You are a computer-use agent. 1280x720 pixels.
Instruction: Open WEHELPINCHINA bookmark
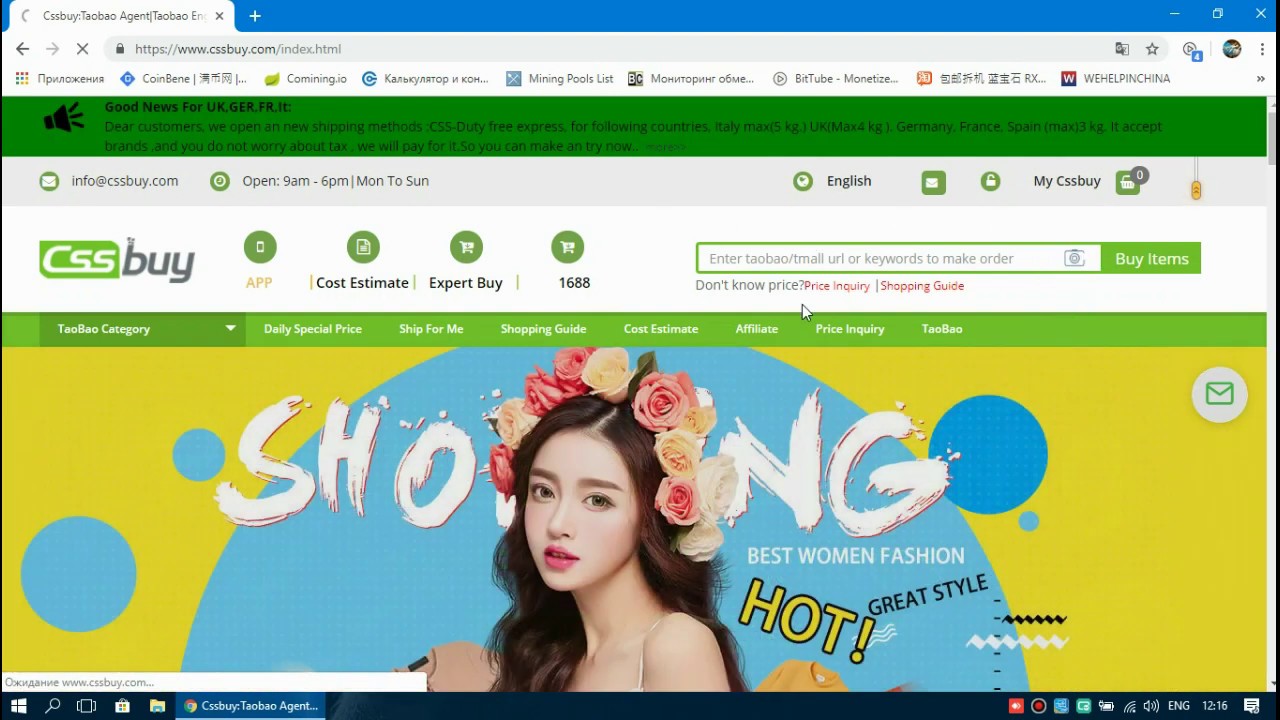(1116, 78)
